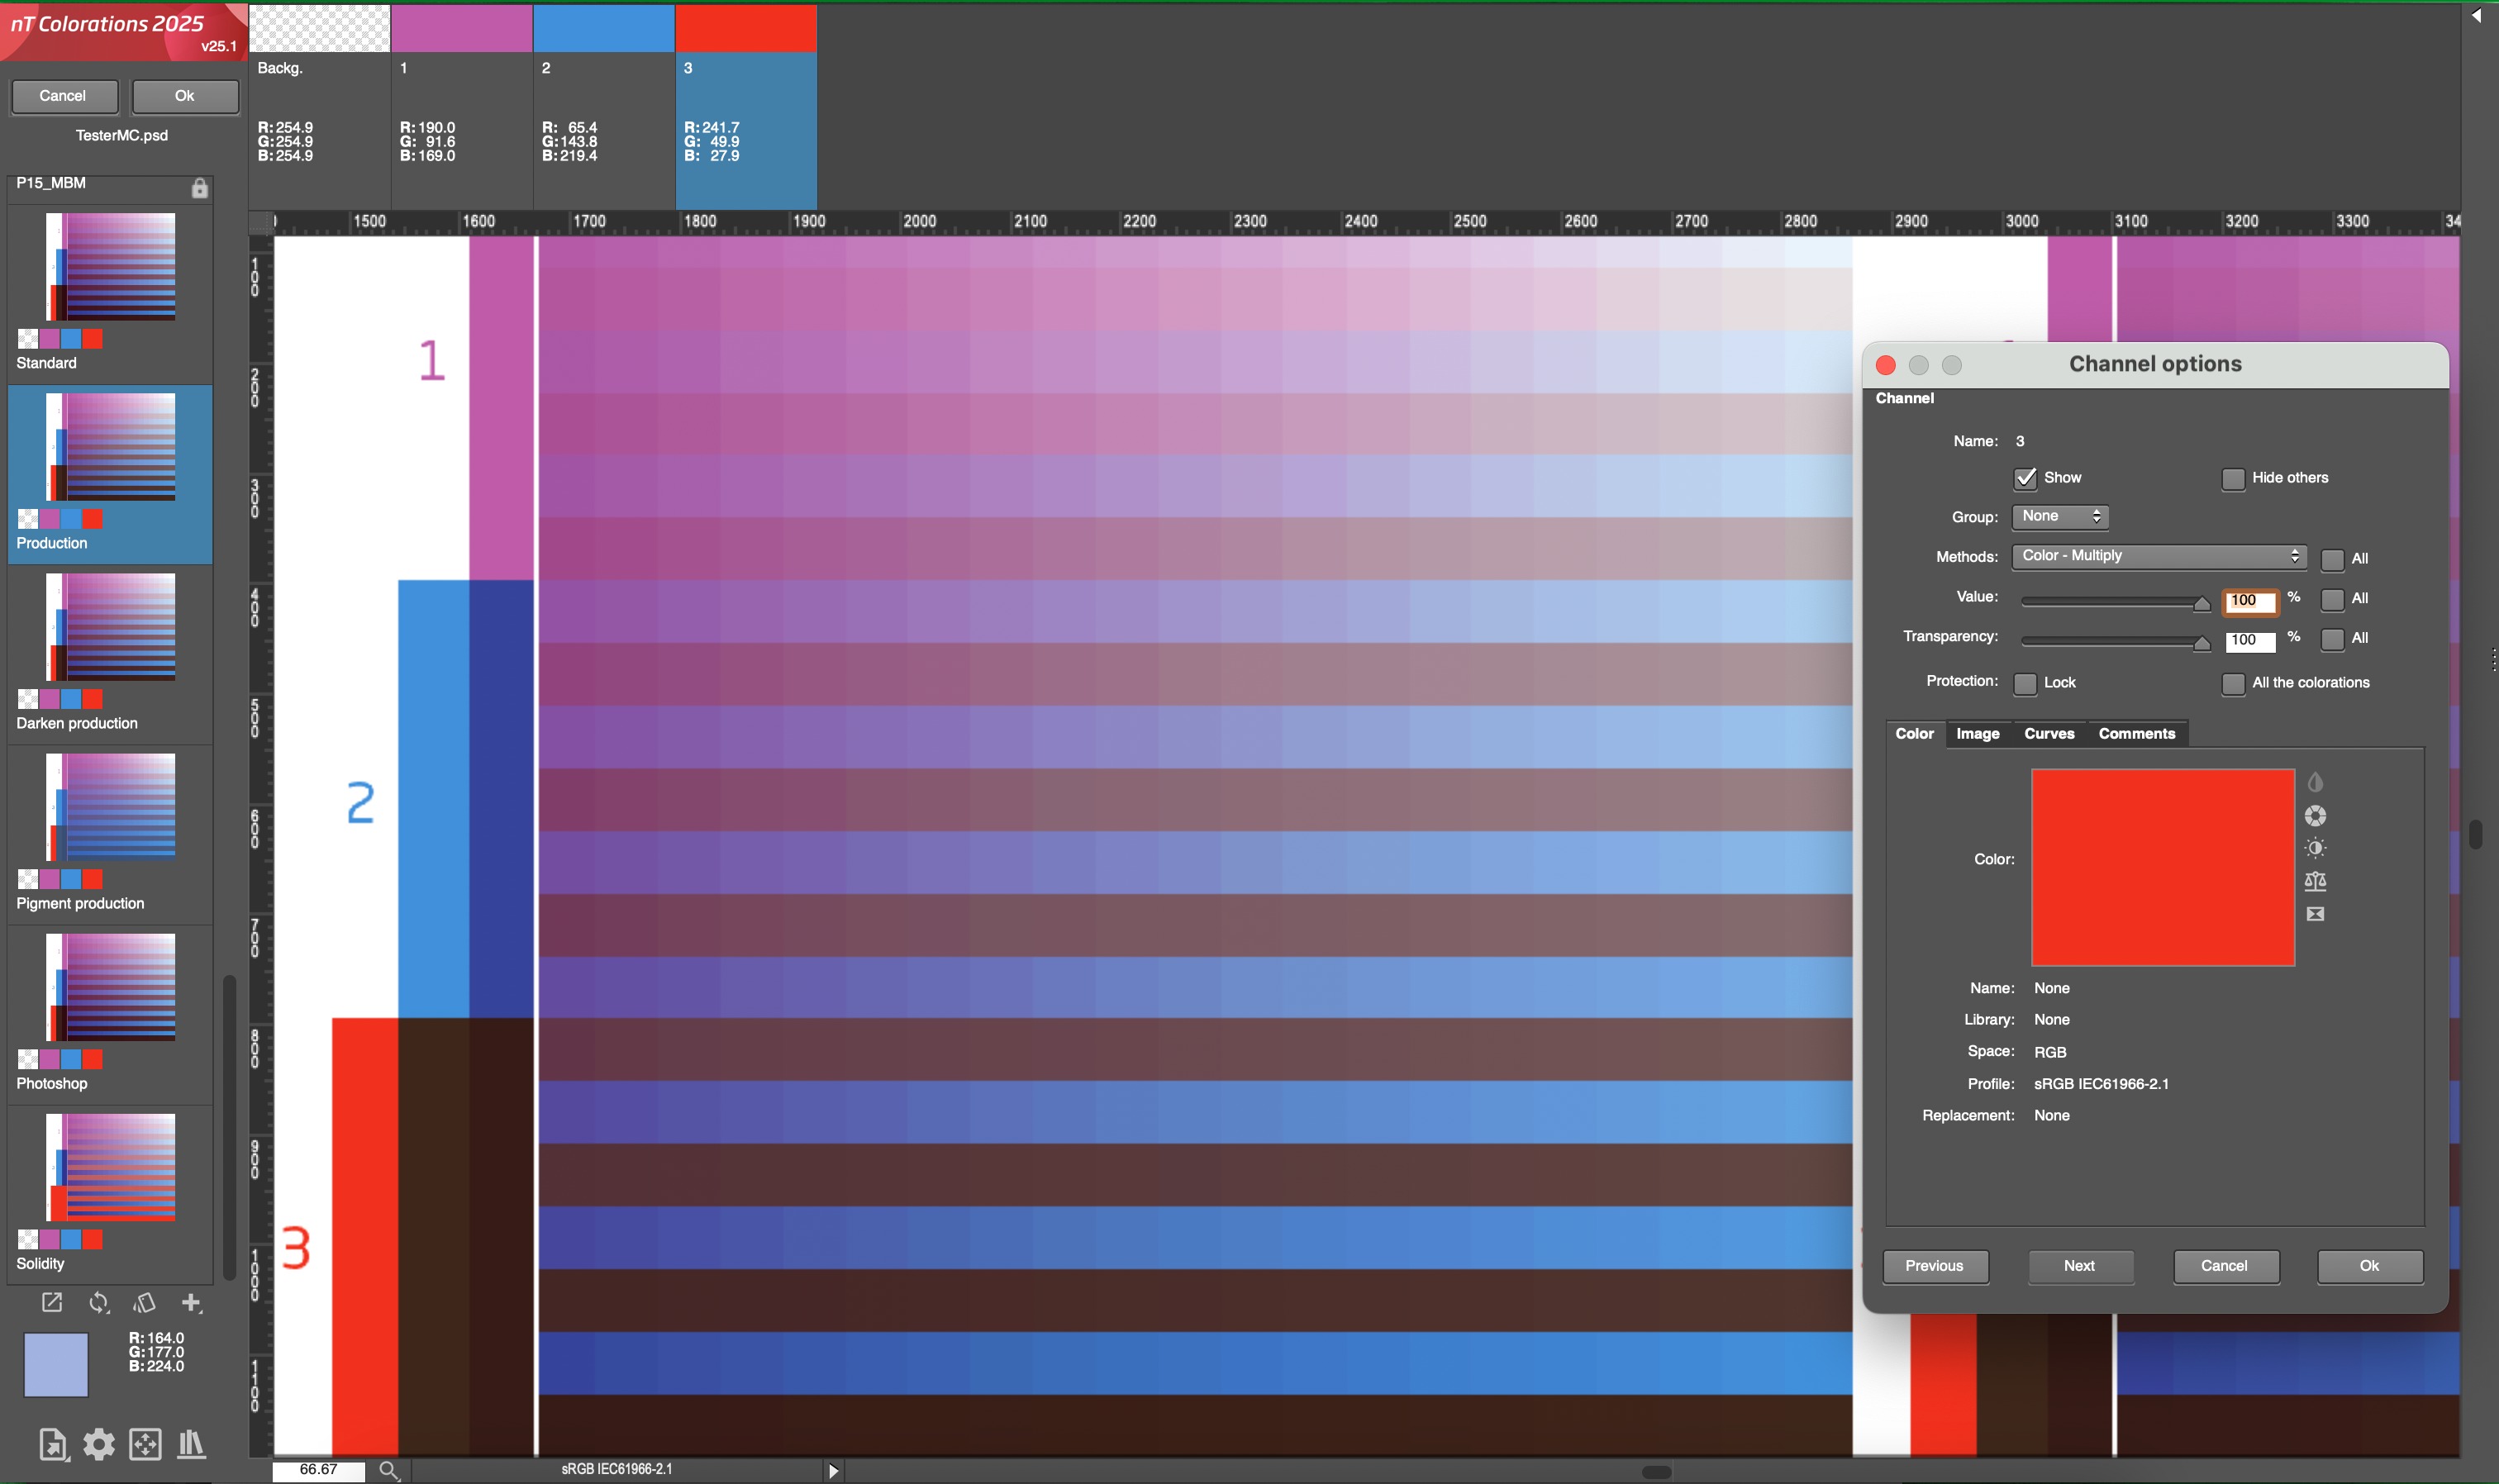Click the plus icon to add a coloration
This screenshot has height=1484, width=2499.
click(191, 1302)
